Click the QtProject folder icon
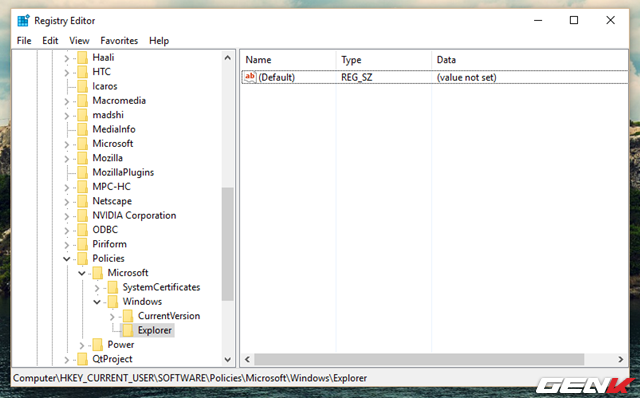 tap(82, 359)
